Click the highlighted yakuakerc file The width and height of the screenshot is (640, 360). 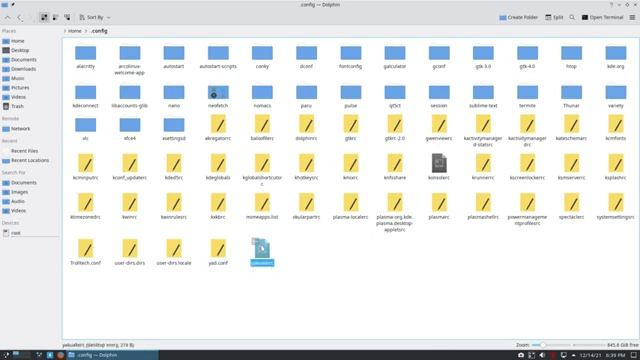262,252
